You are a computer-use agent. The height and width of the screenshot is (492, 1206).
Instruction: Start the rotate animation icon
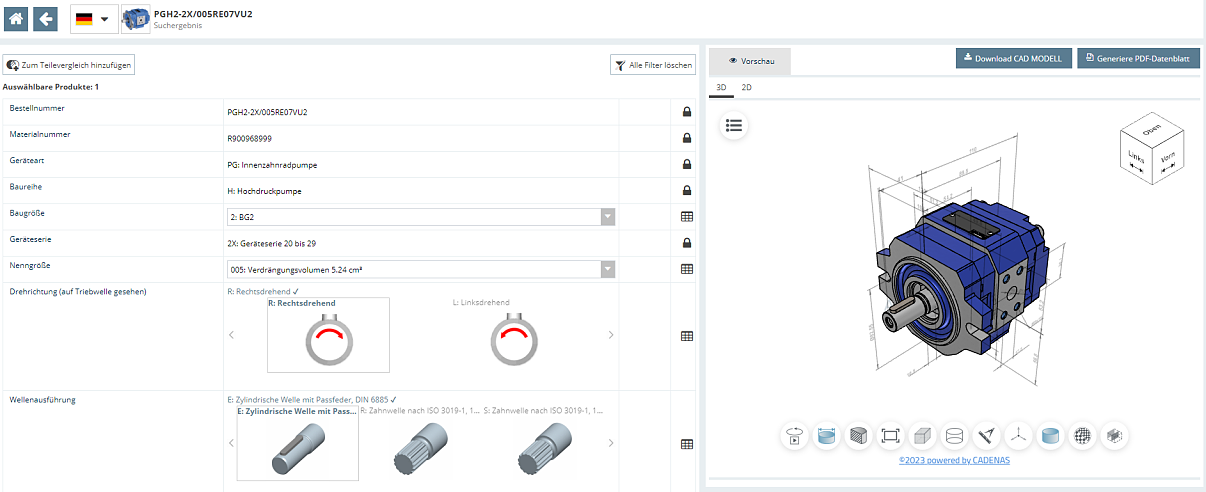(x=795, y=436)
